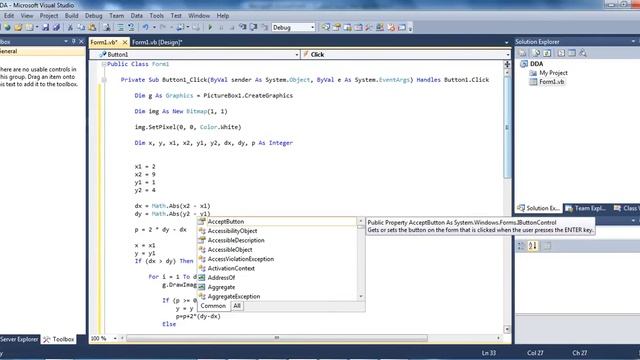Click Show All Files in Solution Explorer

(536, 53)
